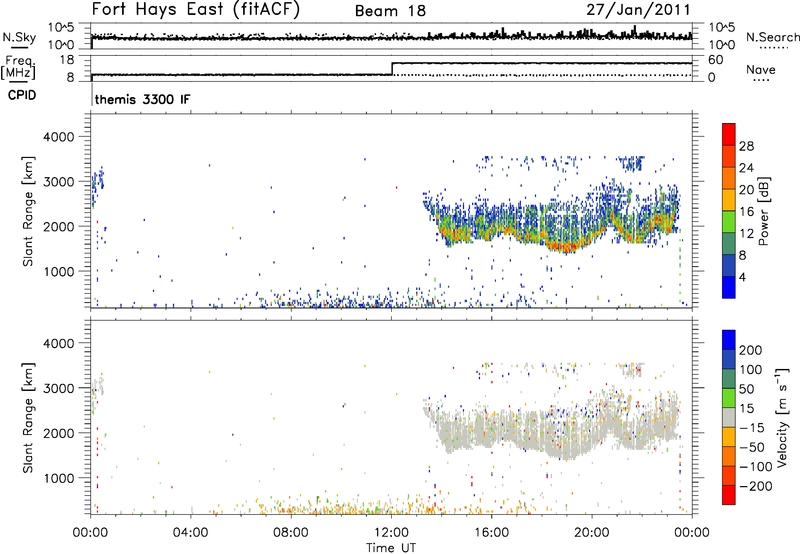Viewport: 800px width, 554px height.
Task: Click the "-200" value on the Velocity color bar
Action: (x=756, y=486)
